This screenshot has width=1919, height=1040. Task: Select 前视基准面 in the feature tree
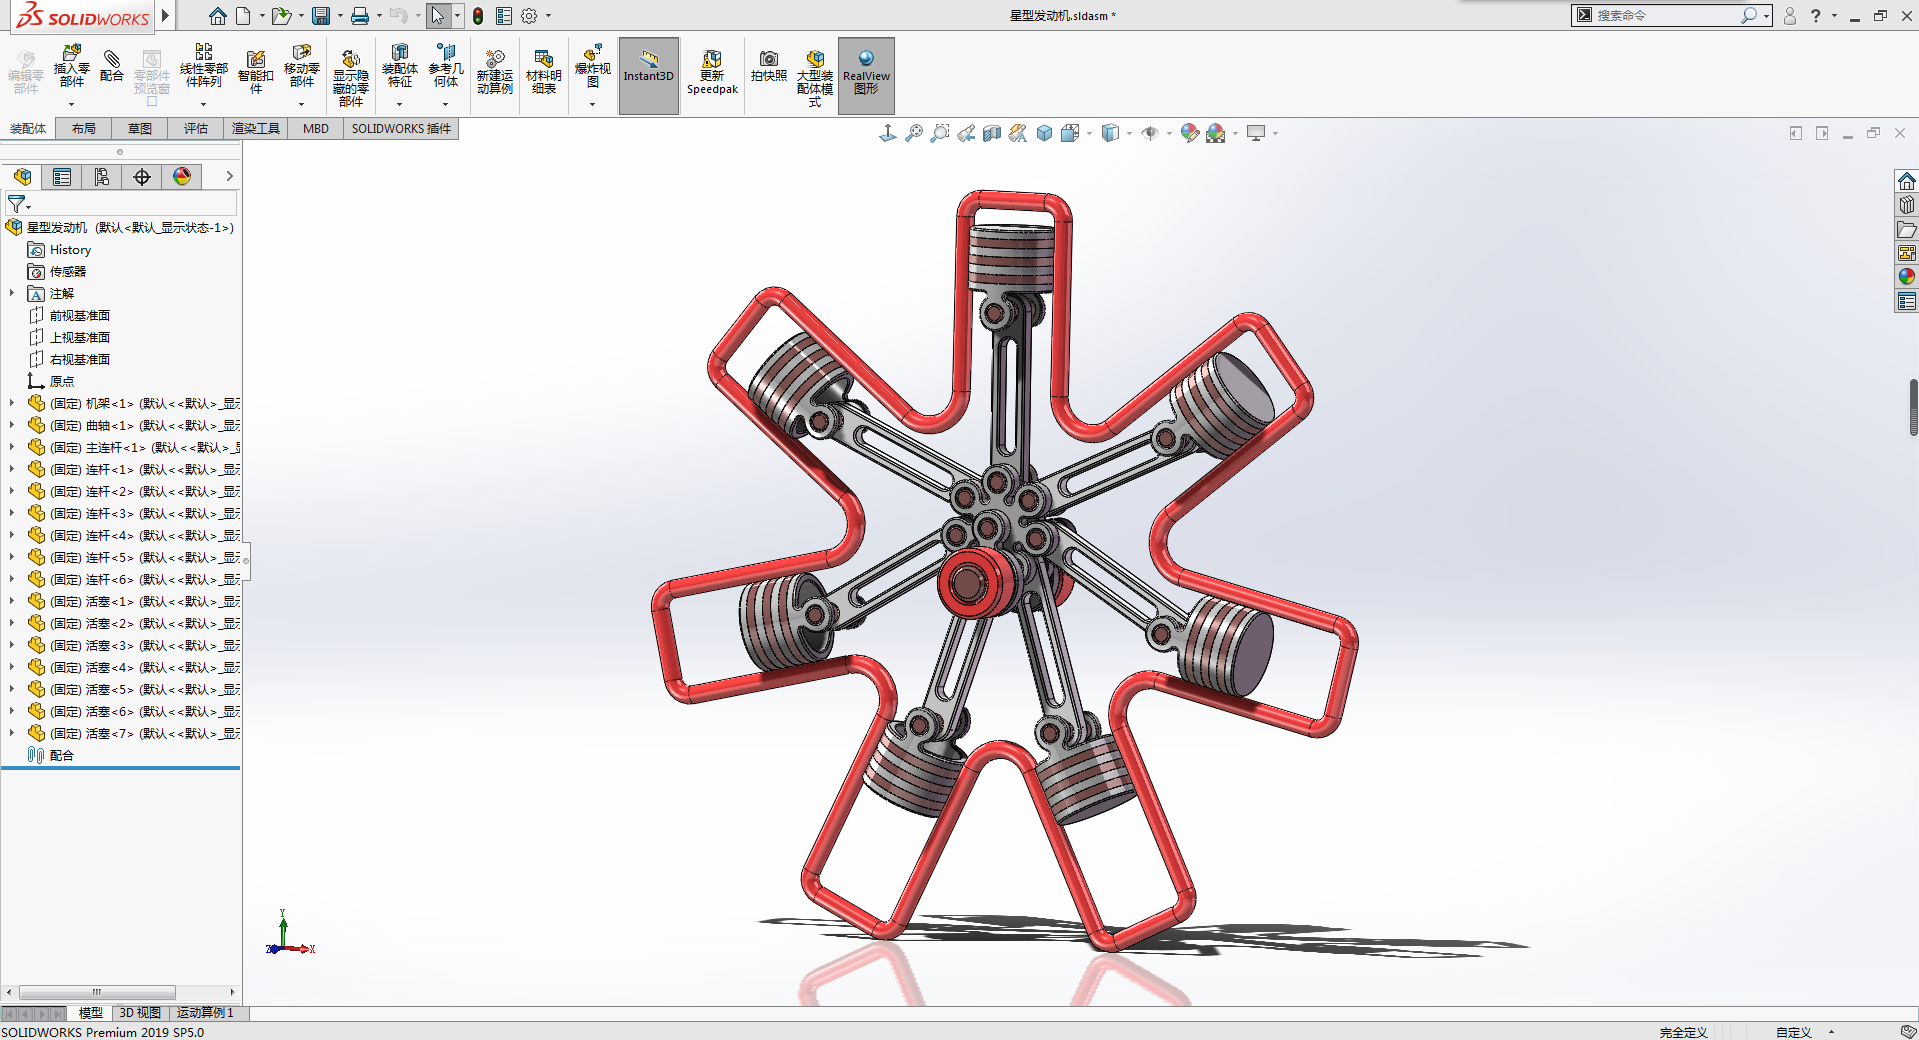coord(80,316)
